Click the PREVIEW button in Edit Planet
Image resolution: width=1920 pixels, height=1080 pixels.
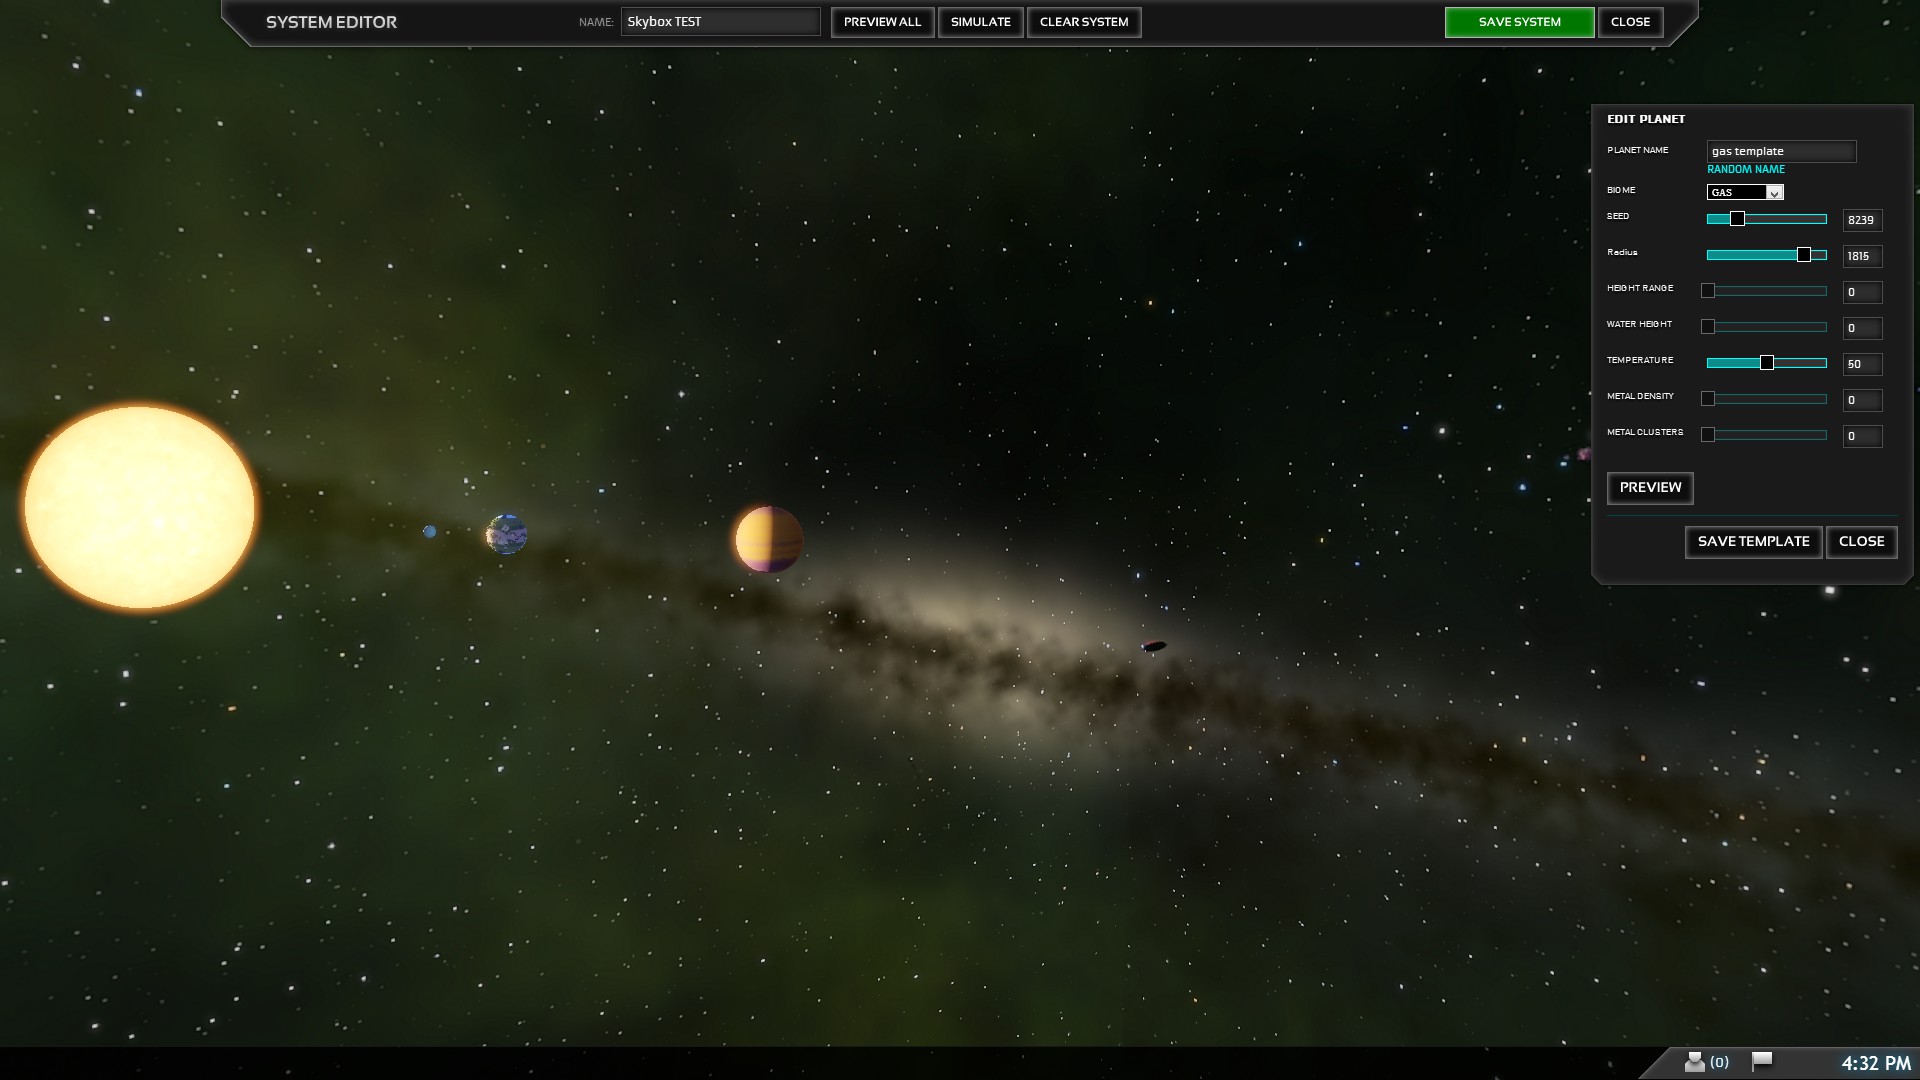(1650, 488)
